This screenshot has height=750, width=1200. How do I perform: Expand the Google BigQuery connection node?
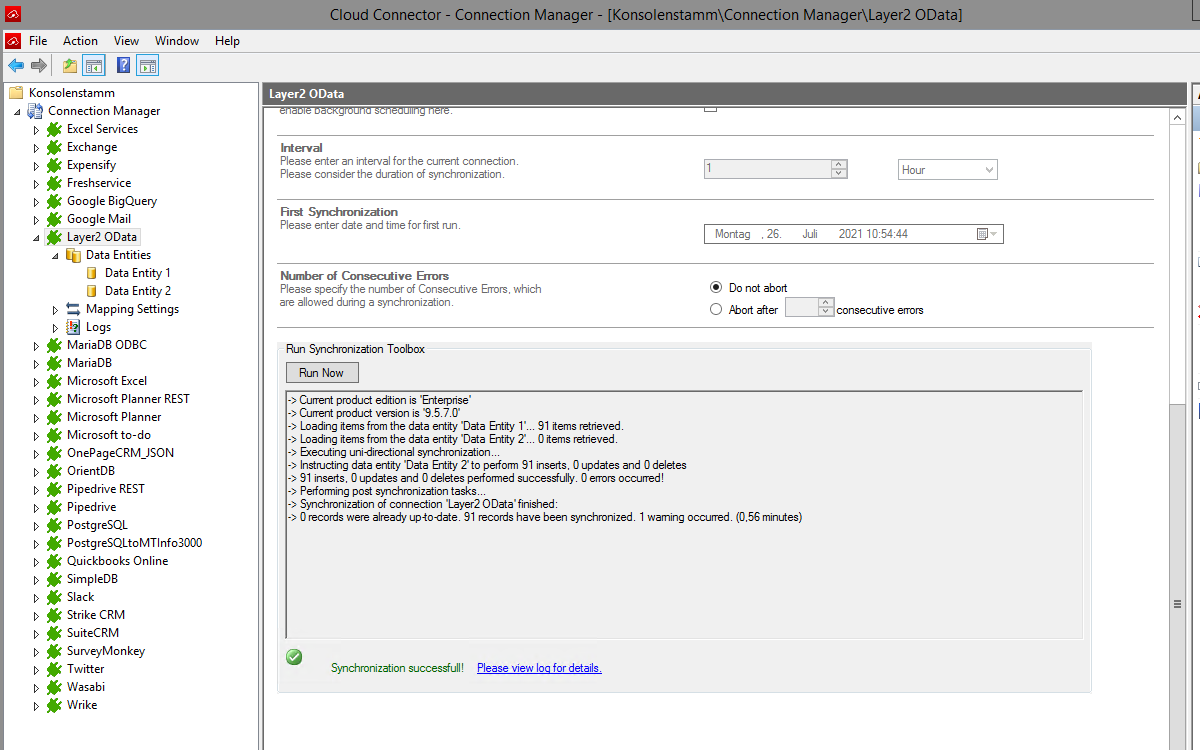(x=37, y=201)
